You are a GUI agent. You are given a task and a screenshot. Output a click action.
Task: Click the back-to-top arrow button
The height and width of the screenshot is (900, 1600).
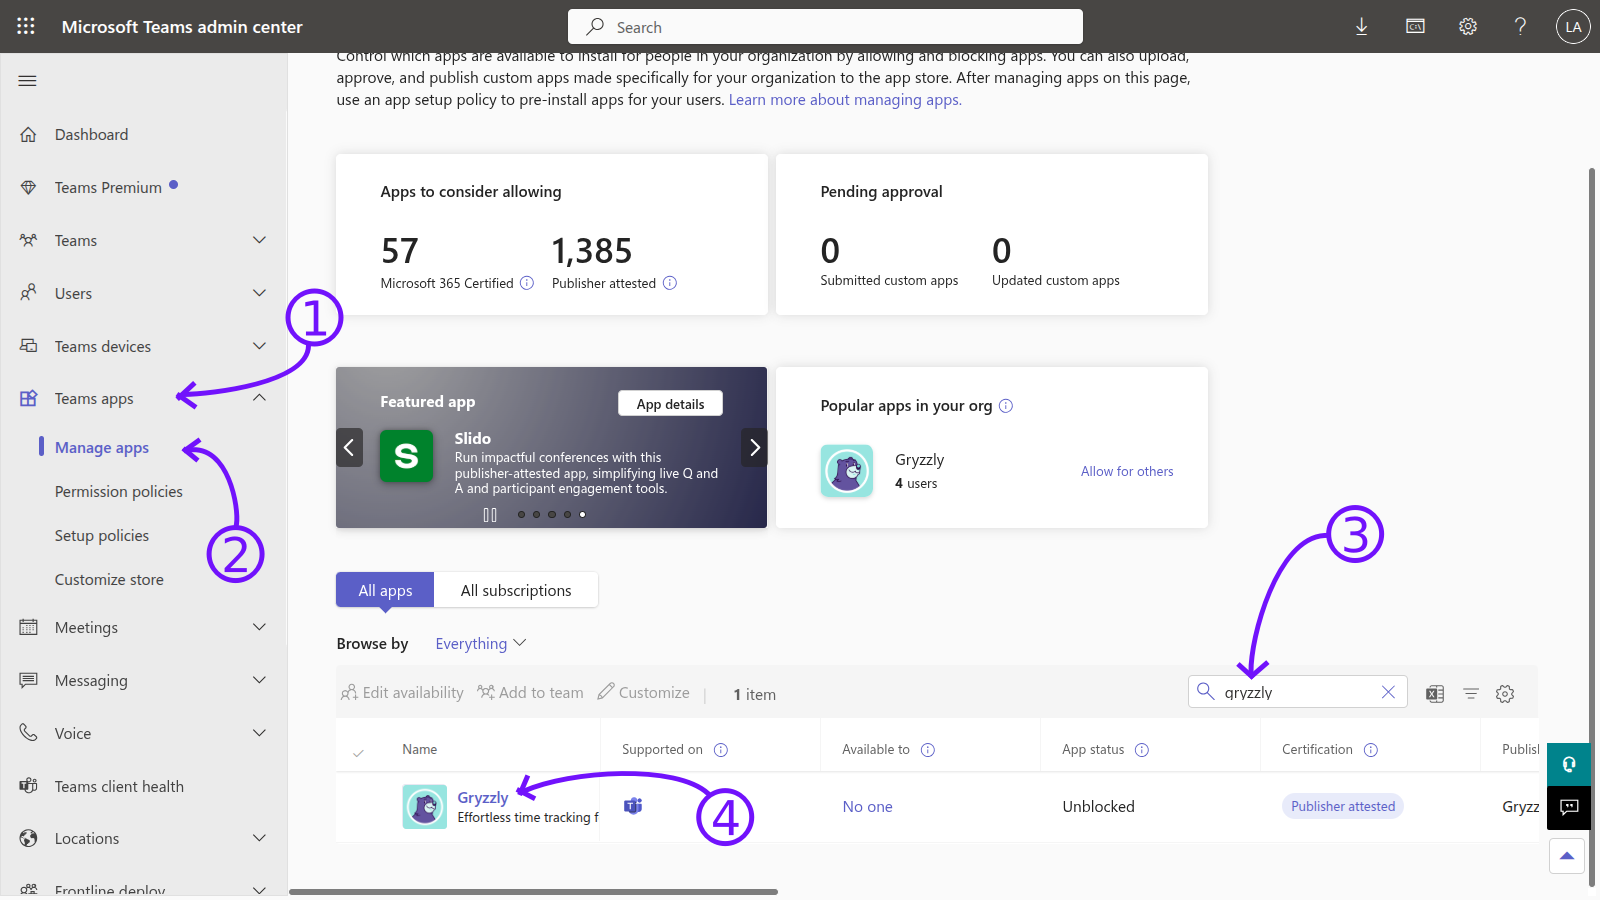tap(1567, 856)
